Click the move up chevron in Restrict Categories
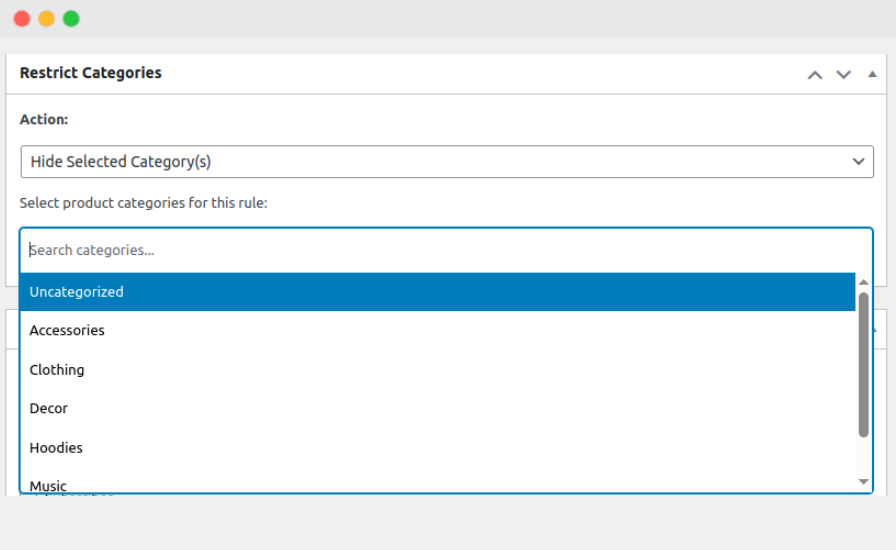 click(815, 75)
